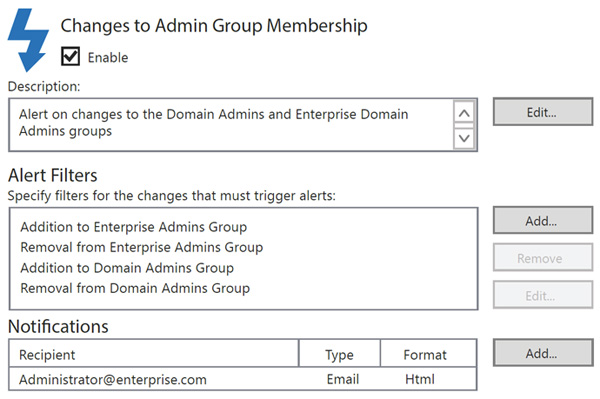Click the Remove filter button
600x399 pixels.
click(x=543, y=258)
